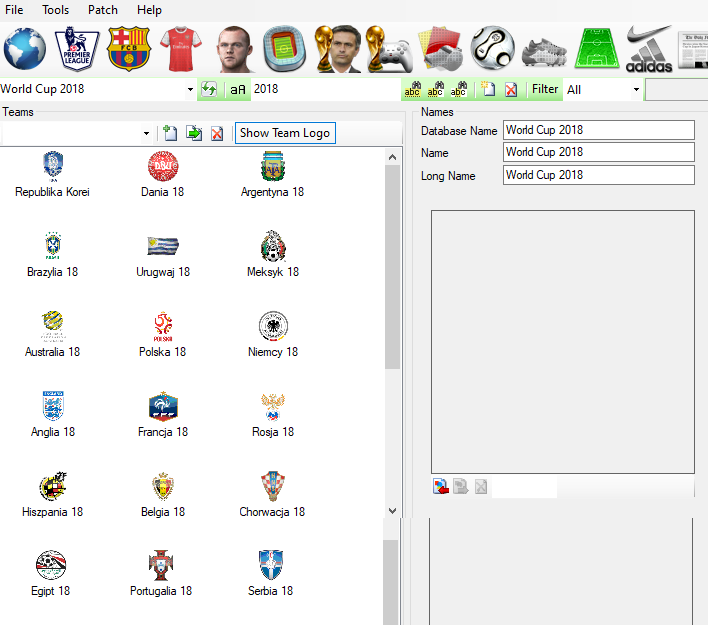708x625 pixels.
Task: Select the Rosja 18 team
Action: pos(273,414)
